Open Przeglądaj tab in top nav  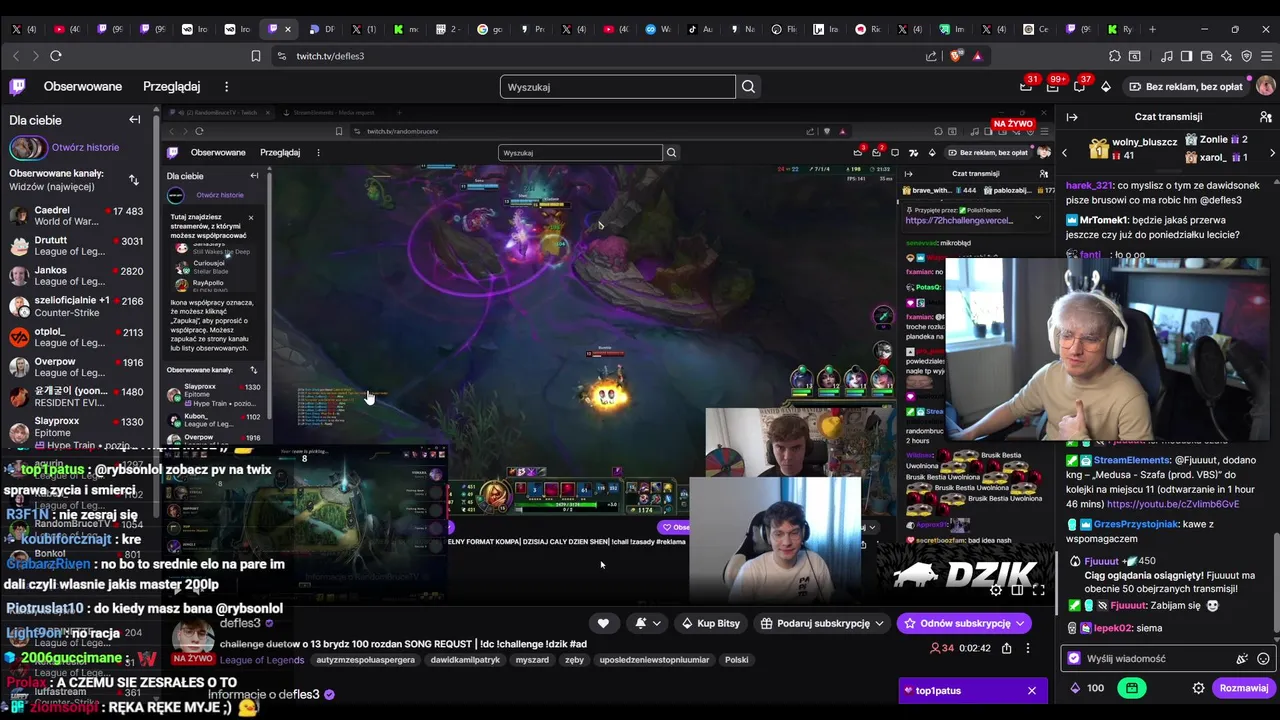[171, 87]
